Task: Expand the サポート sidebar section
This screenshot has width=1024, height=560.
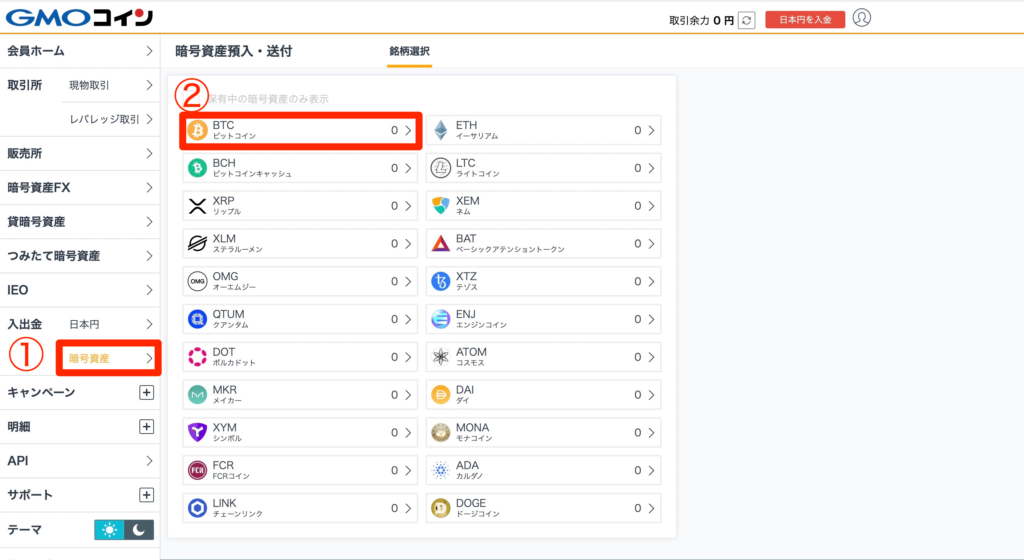Action: pos(146,495)
